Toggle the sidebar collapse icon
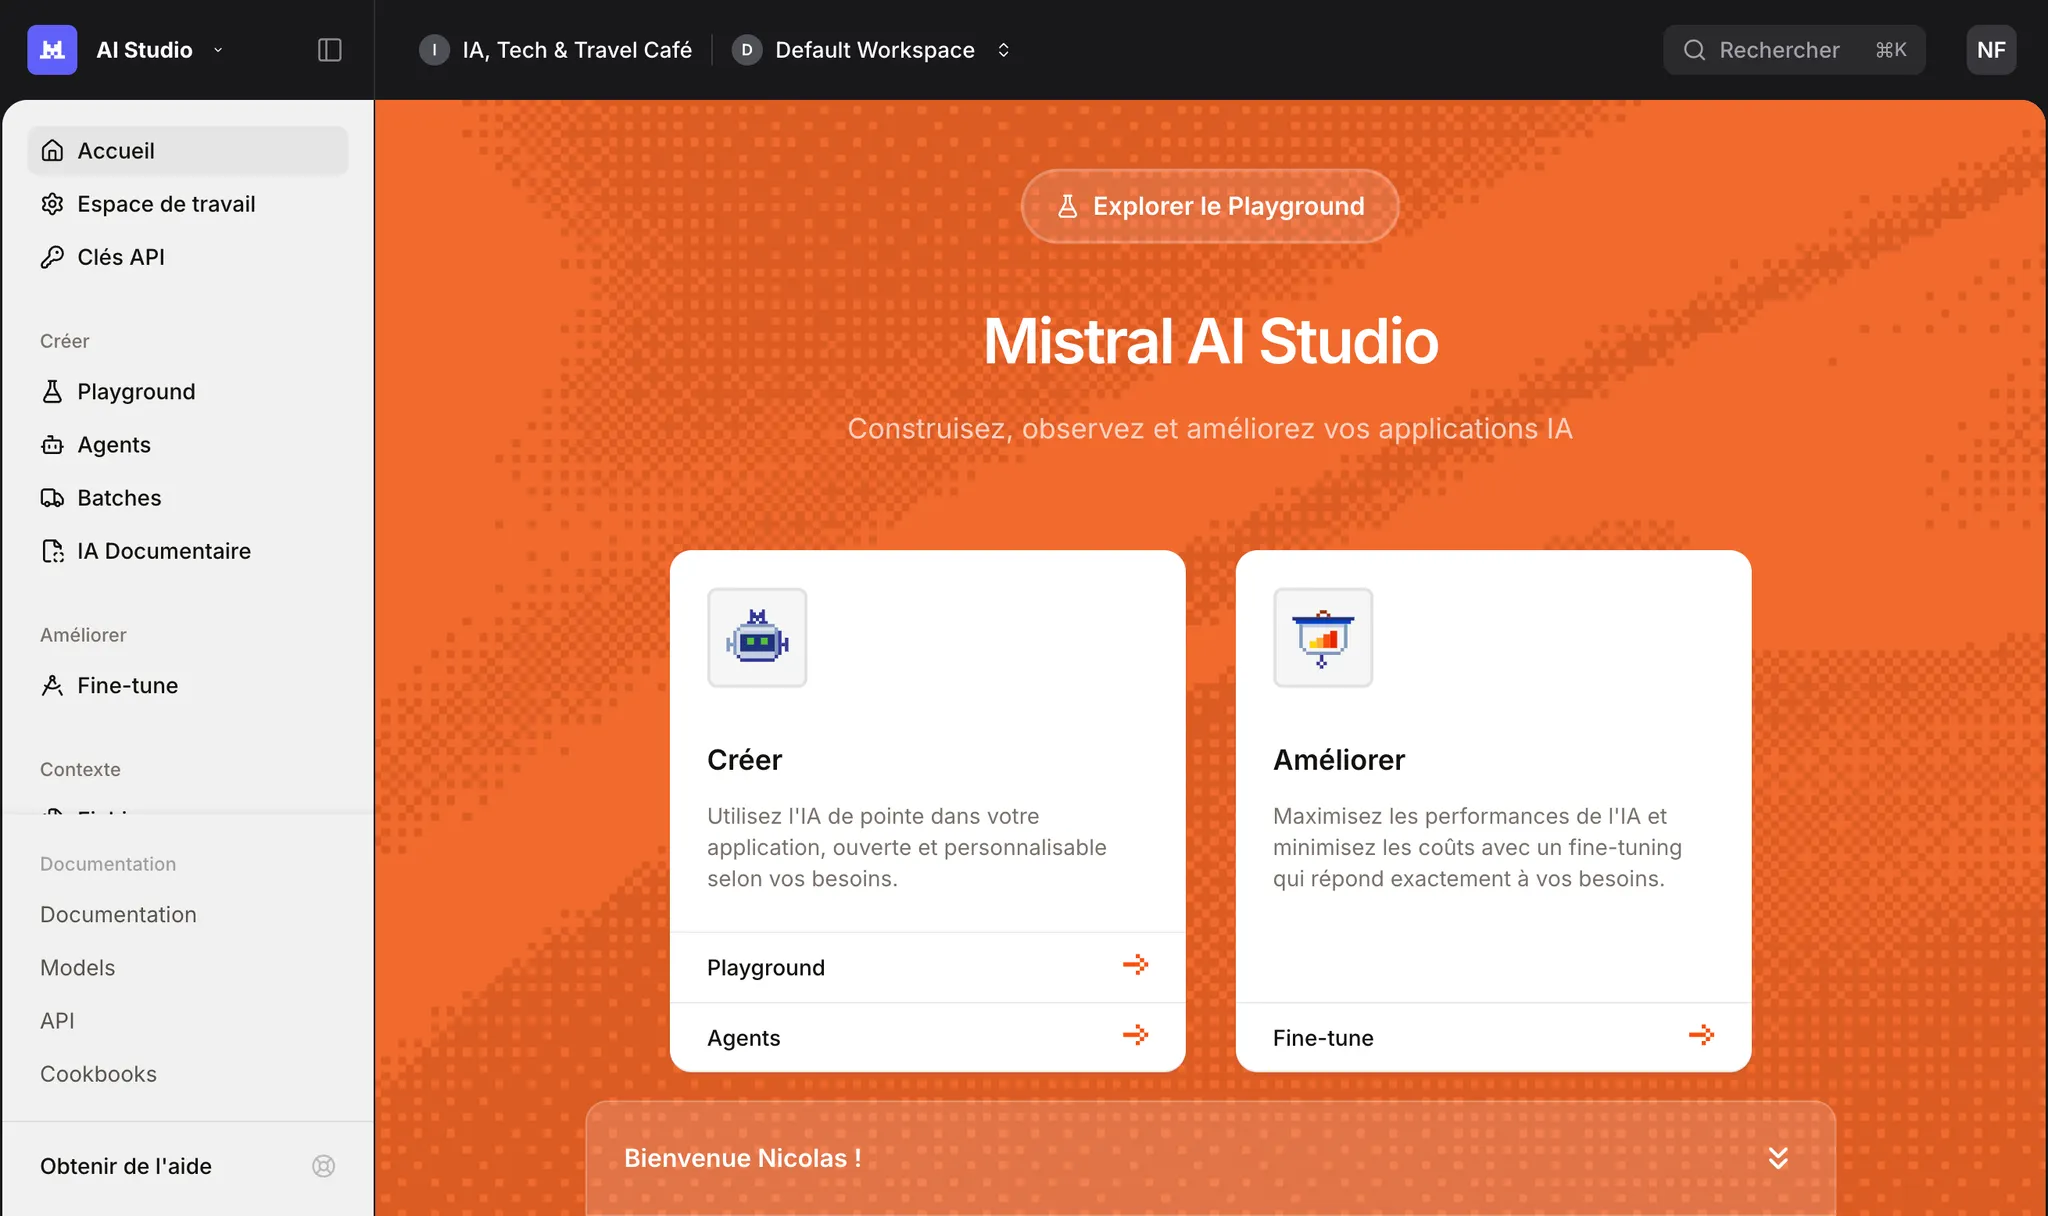This screenshot has height=1216, width=2048. (329, 50)
